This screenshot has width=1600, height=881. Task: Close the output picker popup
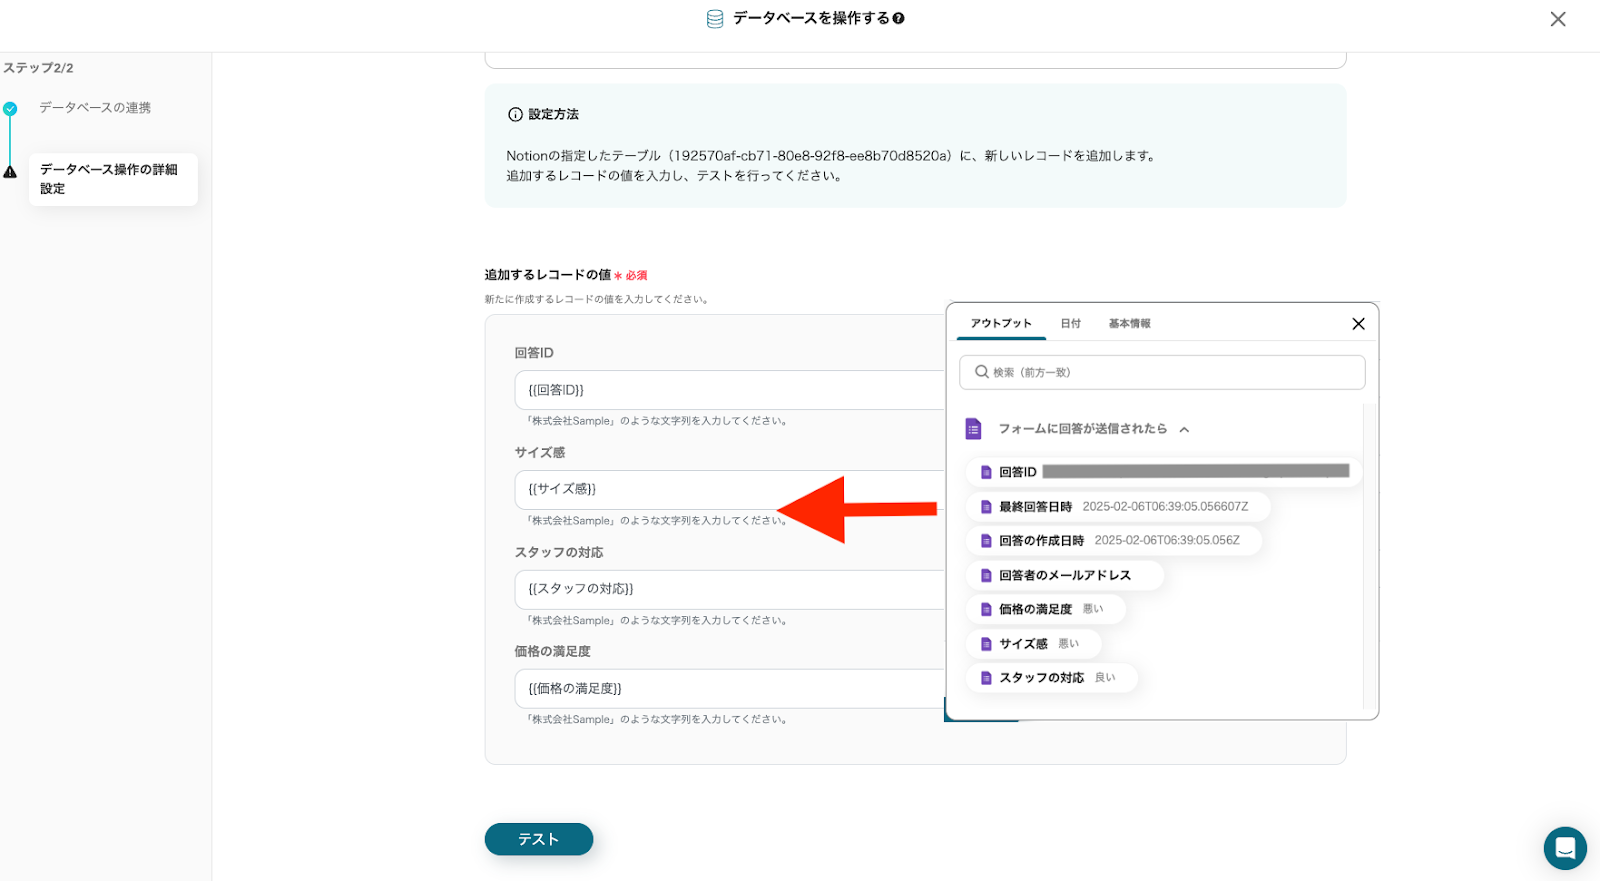[1358, 324]
